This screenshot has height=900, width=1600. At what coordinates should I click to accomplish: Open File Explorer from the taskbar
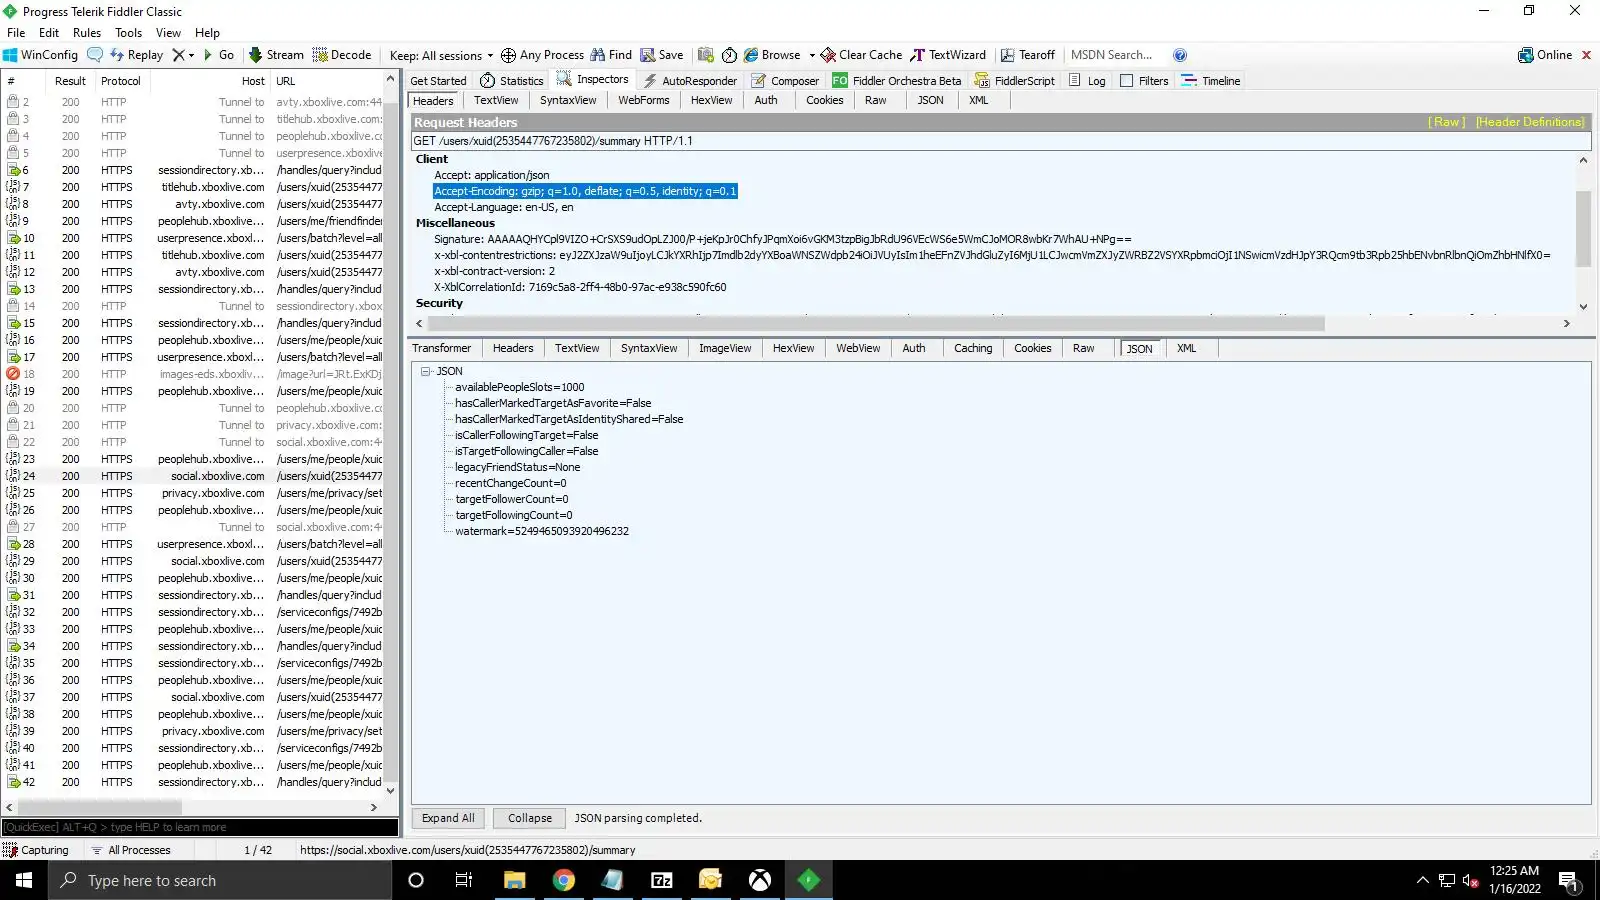[x=514, y=880]
